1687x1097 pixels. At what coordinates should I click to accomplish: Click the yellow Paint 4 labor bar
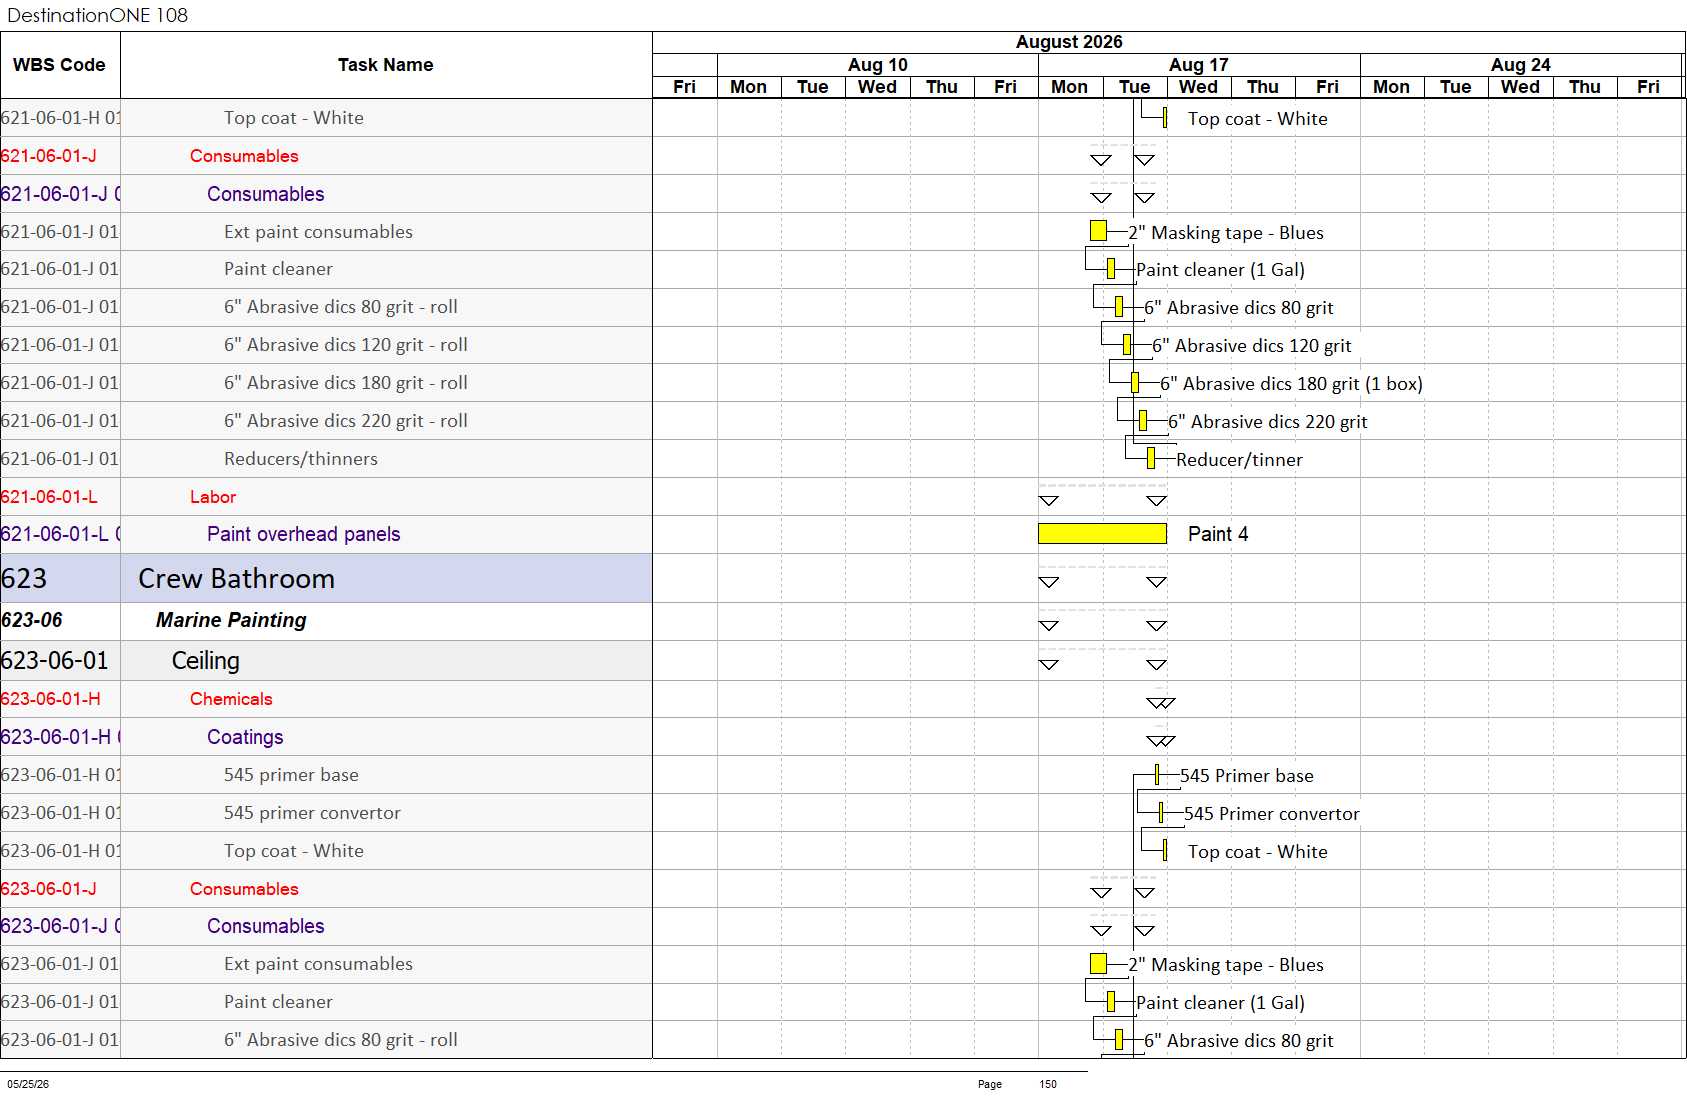1102,534
